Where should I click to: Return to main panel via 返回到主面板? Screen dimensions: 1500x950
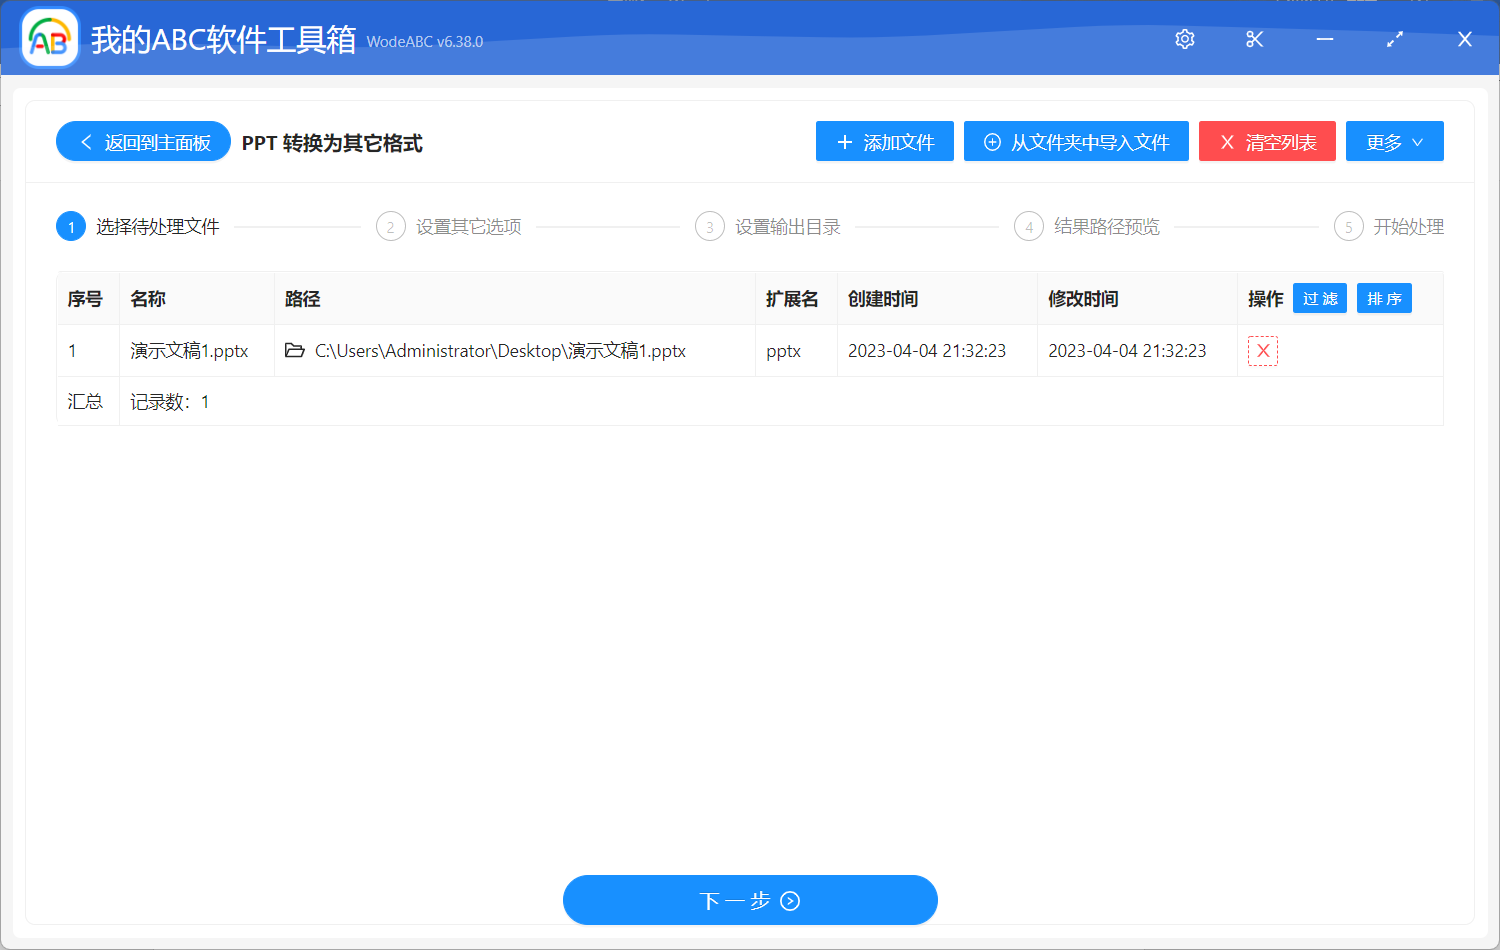pyautogui.click(x=143, y=141)
